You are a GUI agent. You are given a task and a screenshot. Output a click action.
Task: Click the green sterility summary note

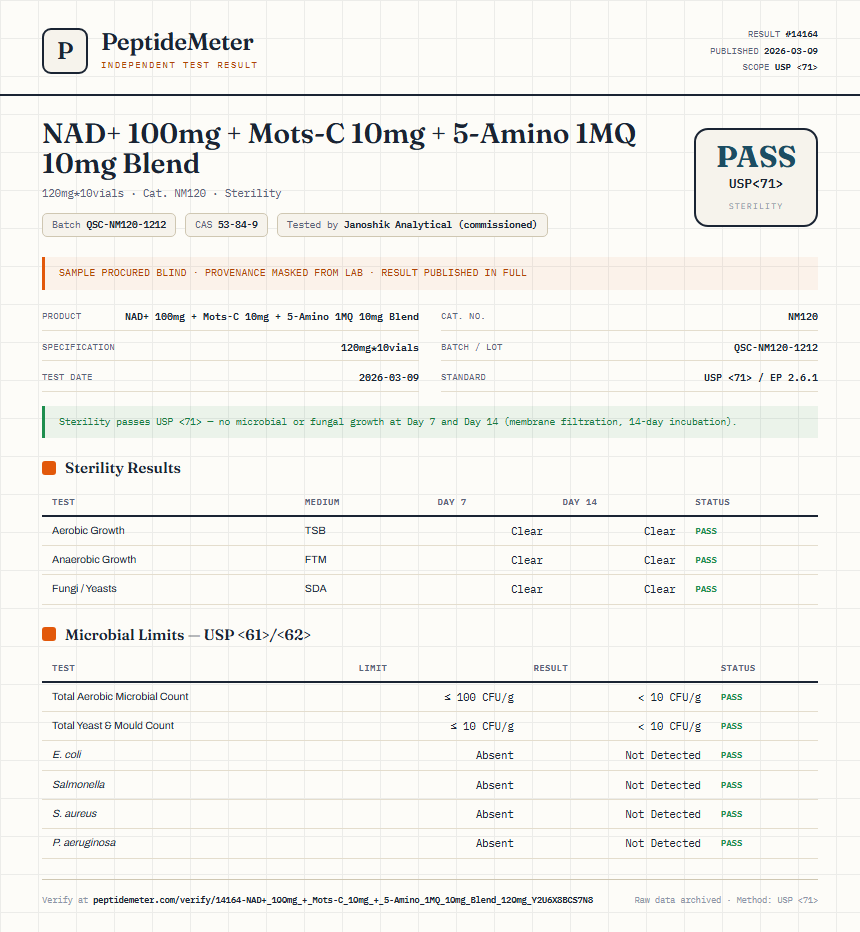pyautogui.click(x=430, y=422)
